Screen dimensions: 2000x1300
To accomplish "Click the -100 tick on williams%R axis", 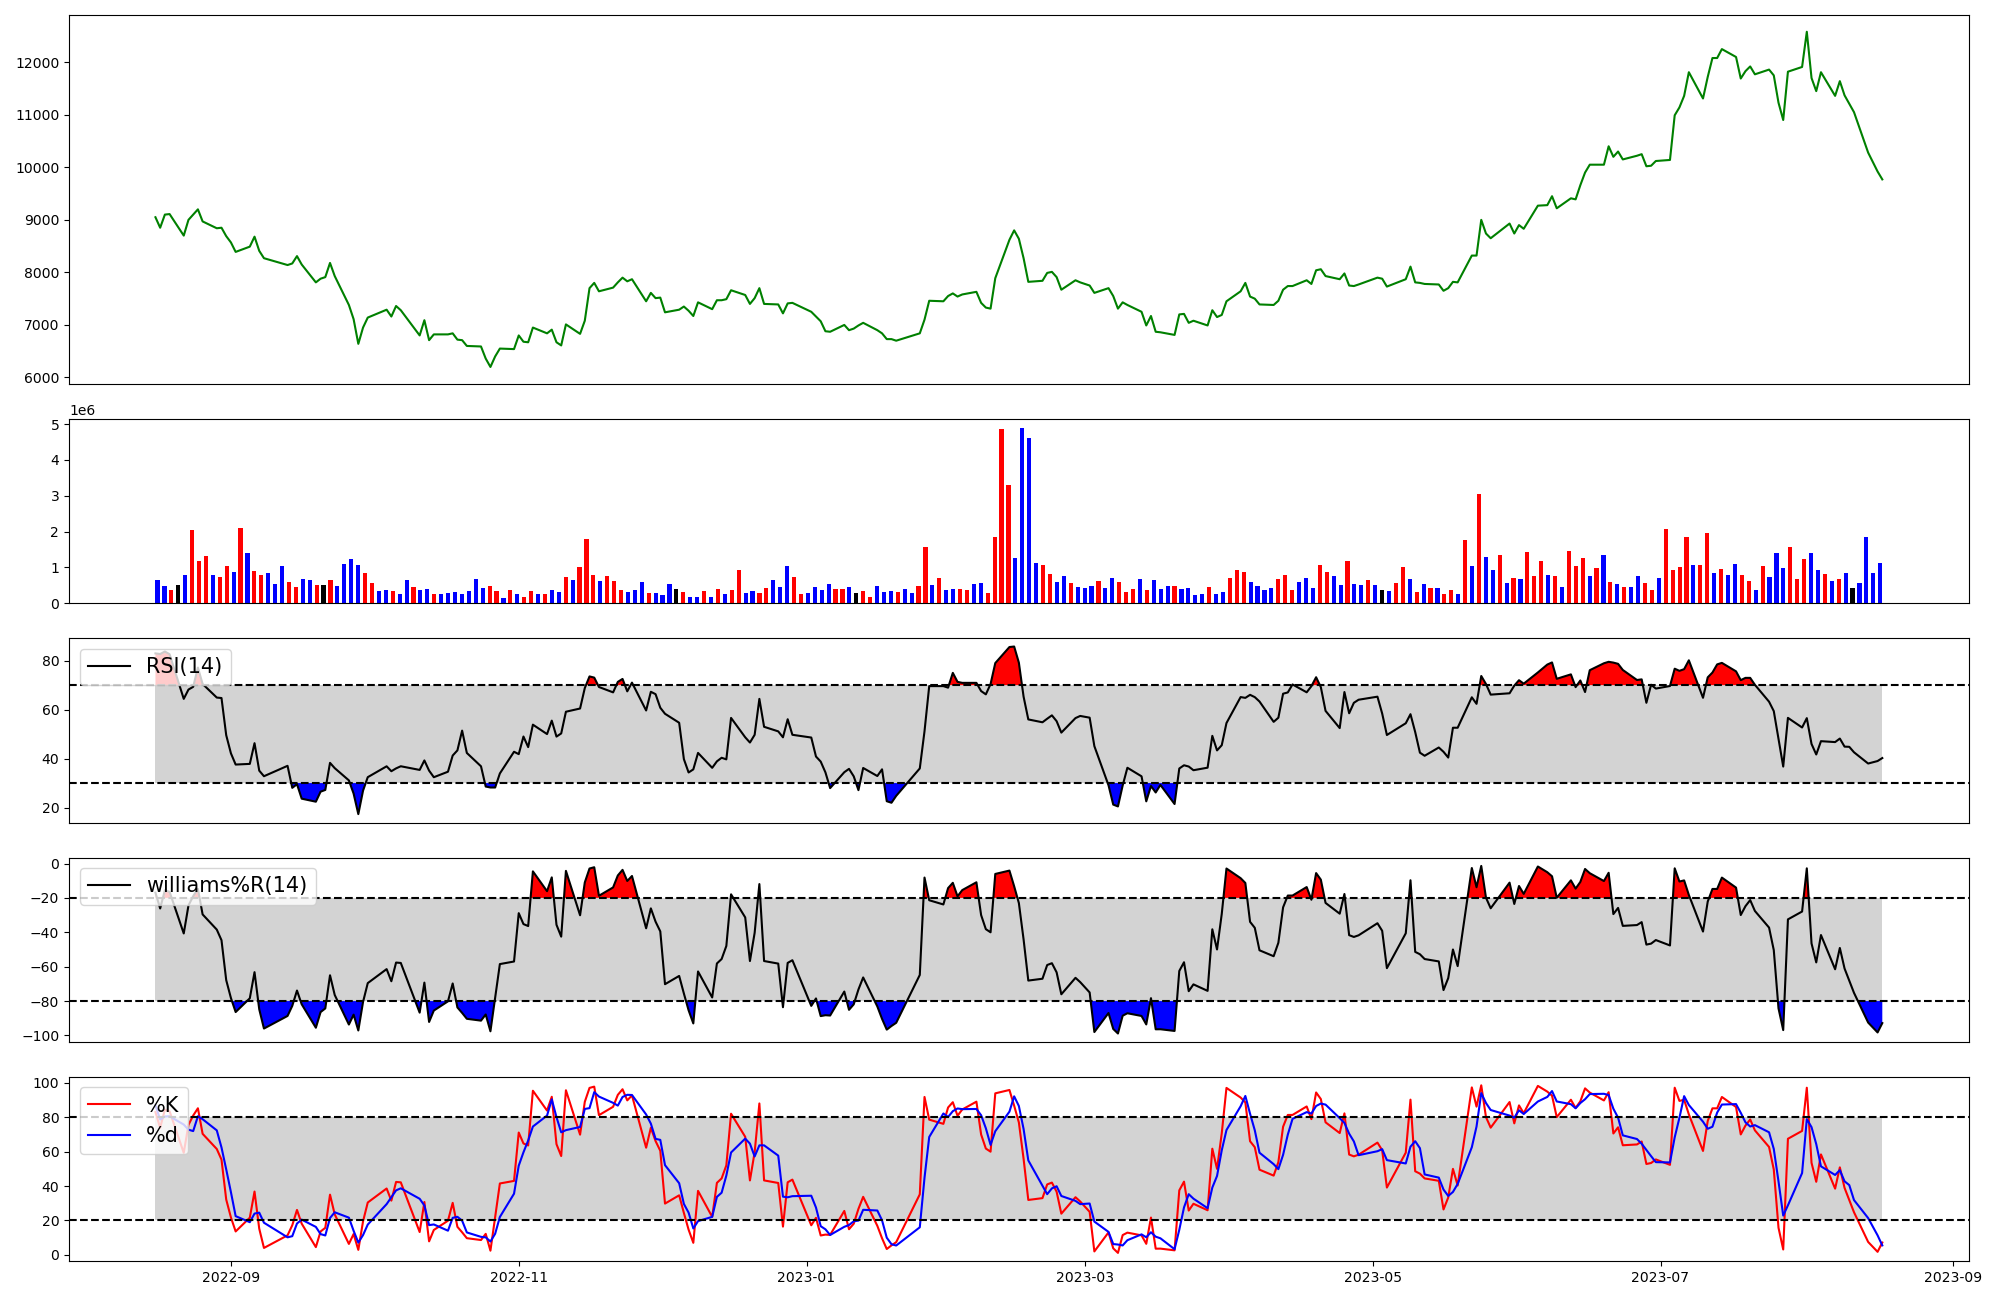I will click(40, 1036).
